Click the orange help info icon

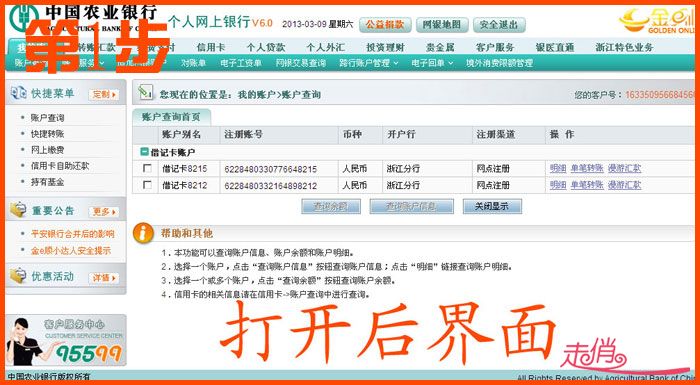pyautogui.click(x=143, y=233)
